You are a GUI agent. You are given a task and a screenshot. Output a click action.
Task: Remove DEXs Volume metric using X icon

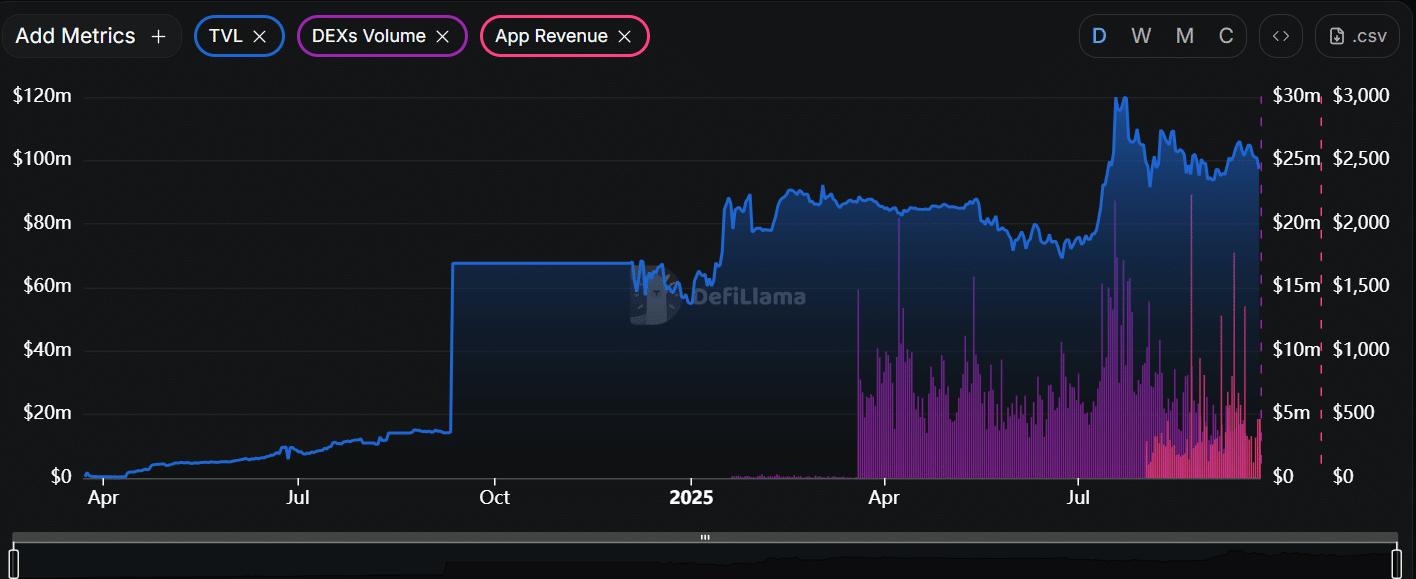442,36
